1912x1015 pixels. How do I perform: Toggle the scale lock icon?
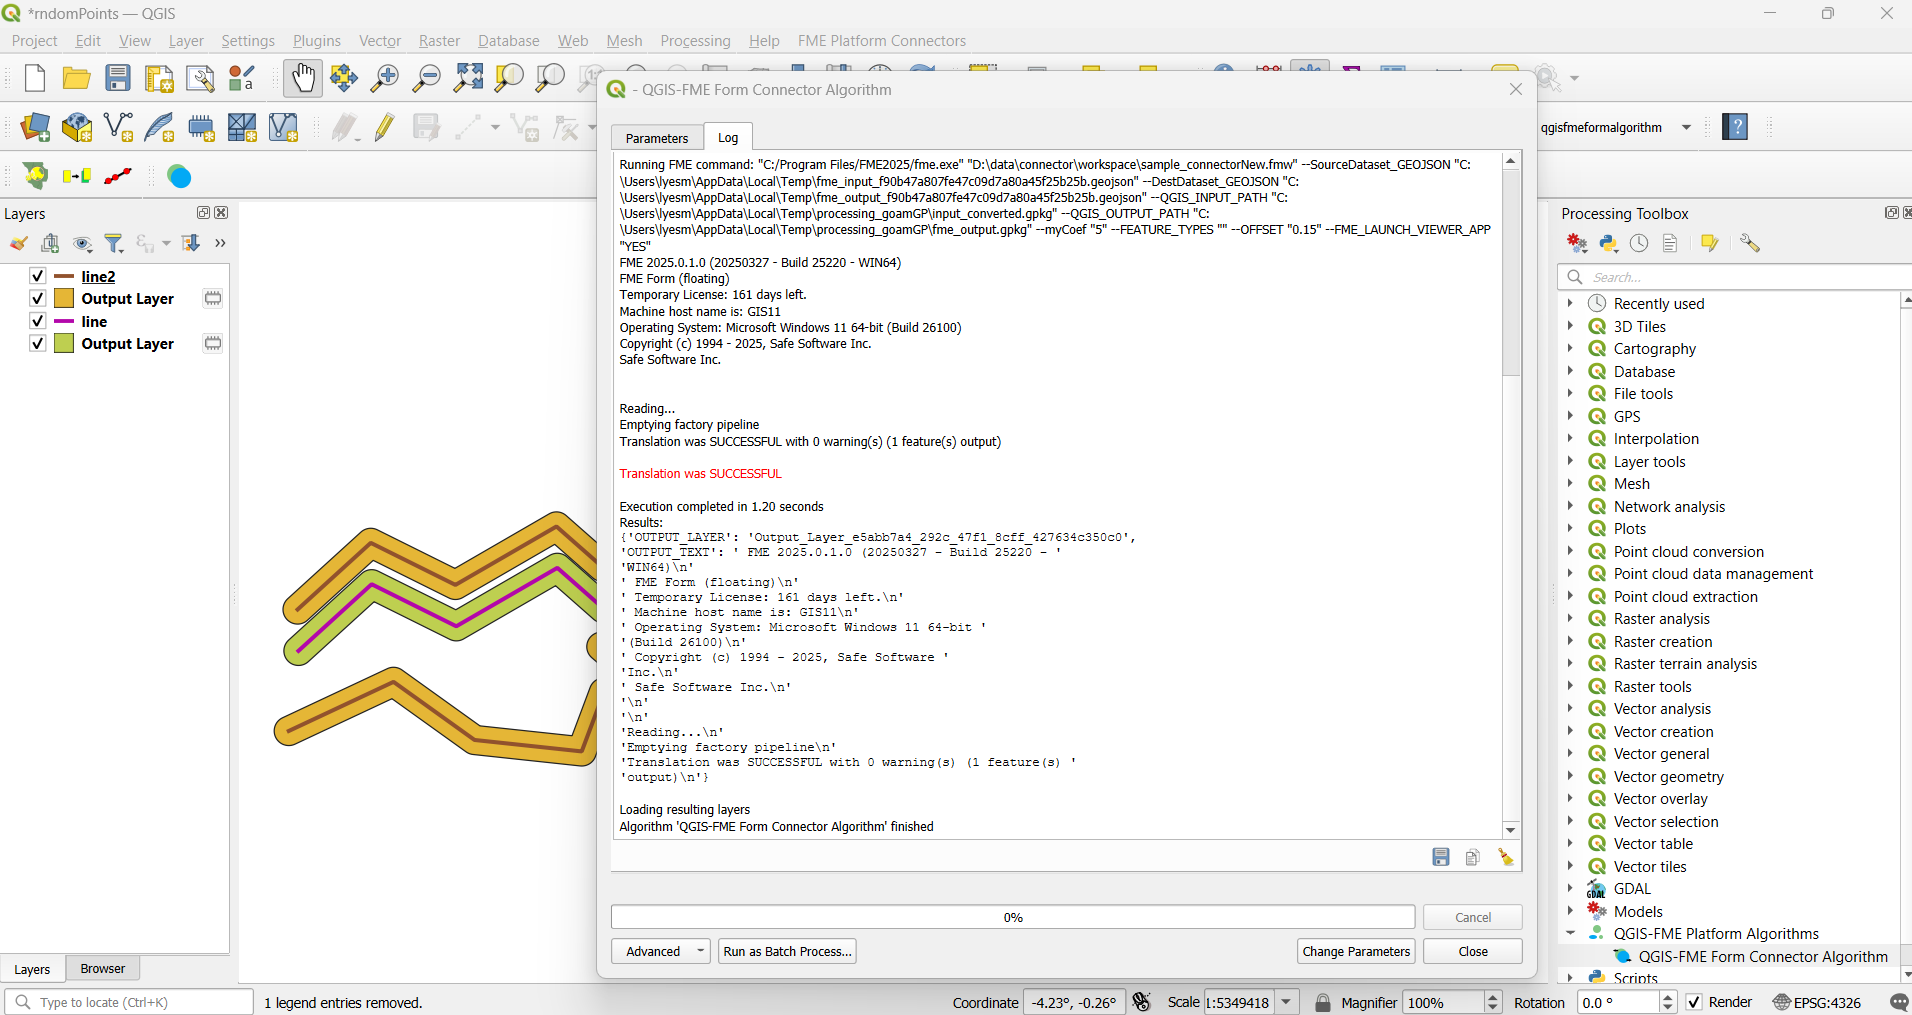click(1323, 1002)
